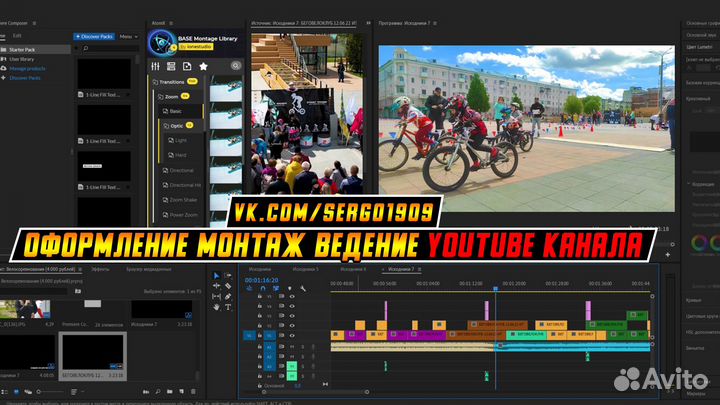Select first 1-Line Fill Text thumbnail

click(104, 73)
